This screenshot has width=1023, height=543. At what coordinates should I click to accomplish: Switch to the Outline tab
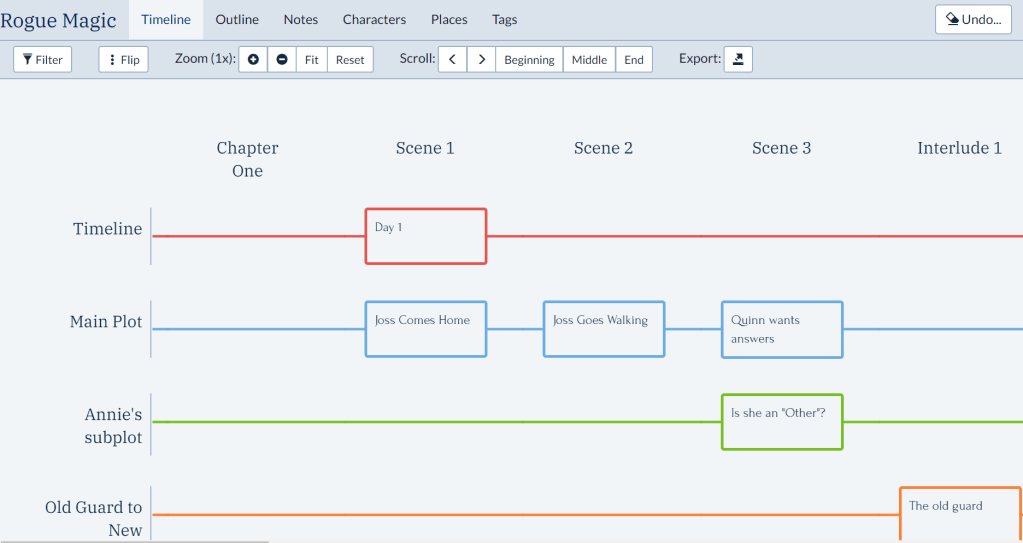point(237,20)
